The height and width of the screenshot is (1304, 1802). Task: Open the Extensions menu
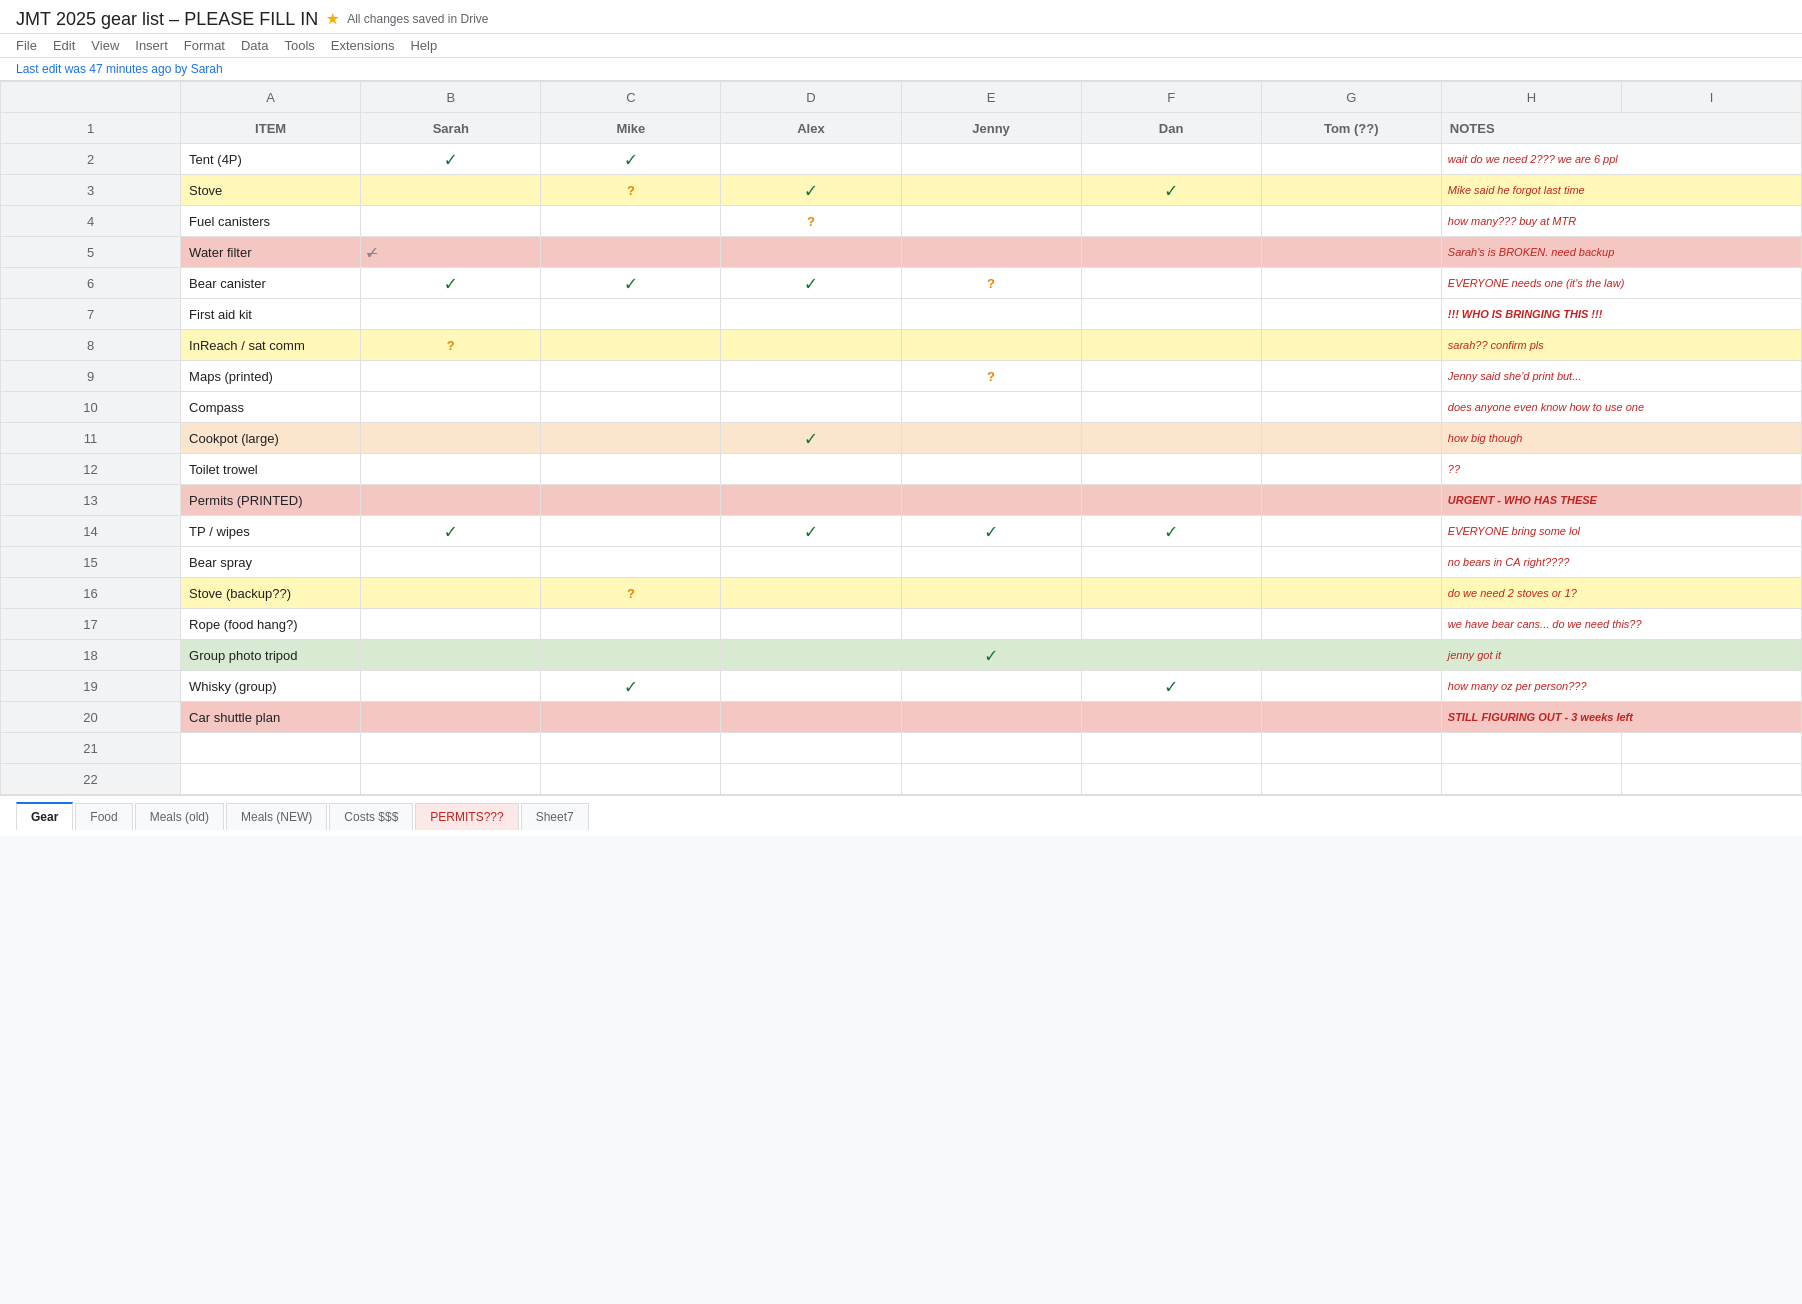point(362,45)
